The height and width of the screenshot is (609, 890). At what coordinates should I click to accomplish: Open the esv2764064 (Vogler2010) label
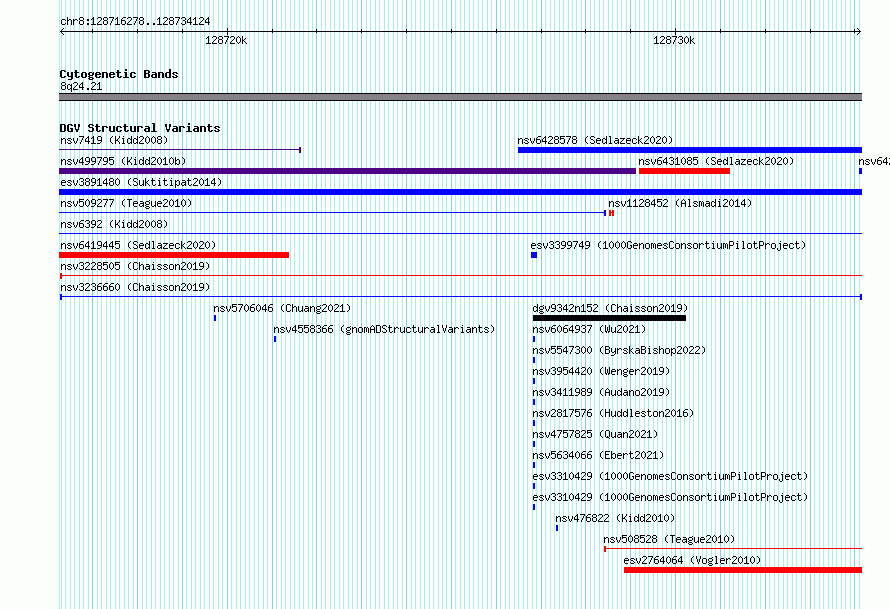(x=692, y=560)
